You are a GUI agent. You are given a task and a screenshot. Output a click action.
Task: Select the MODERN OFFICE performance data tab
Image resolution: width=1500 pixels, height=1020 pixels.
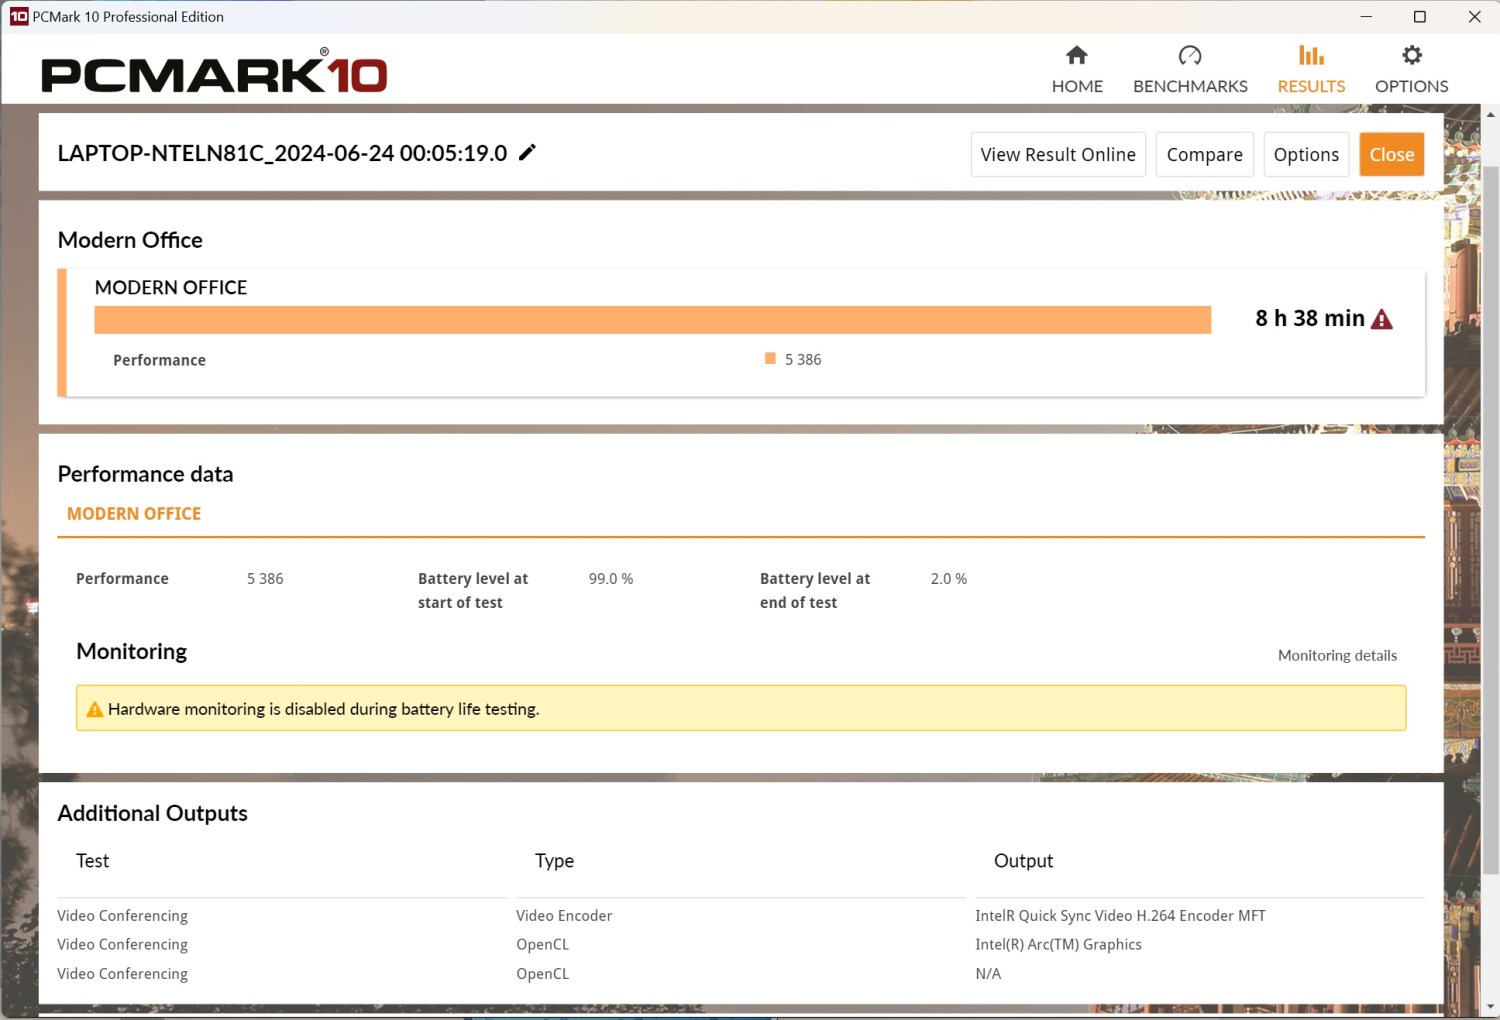[134, 513]
